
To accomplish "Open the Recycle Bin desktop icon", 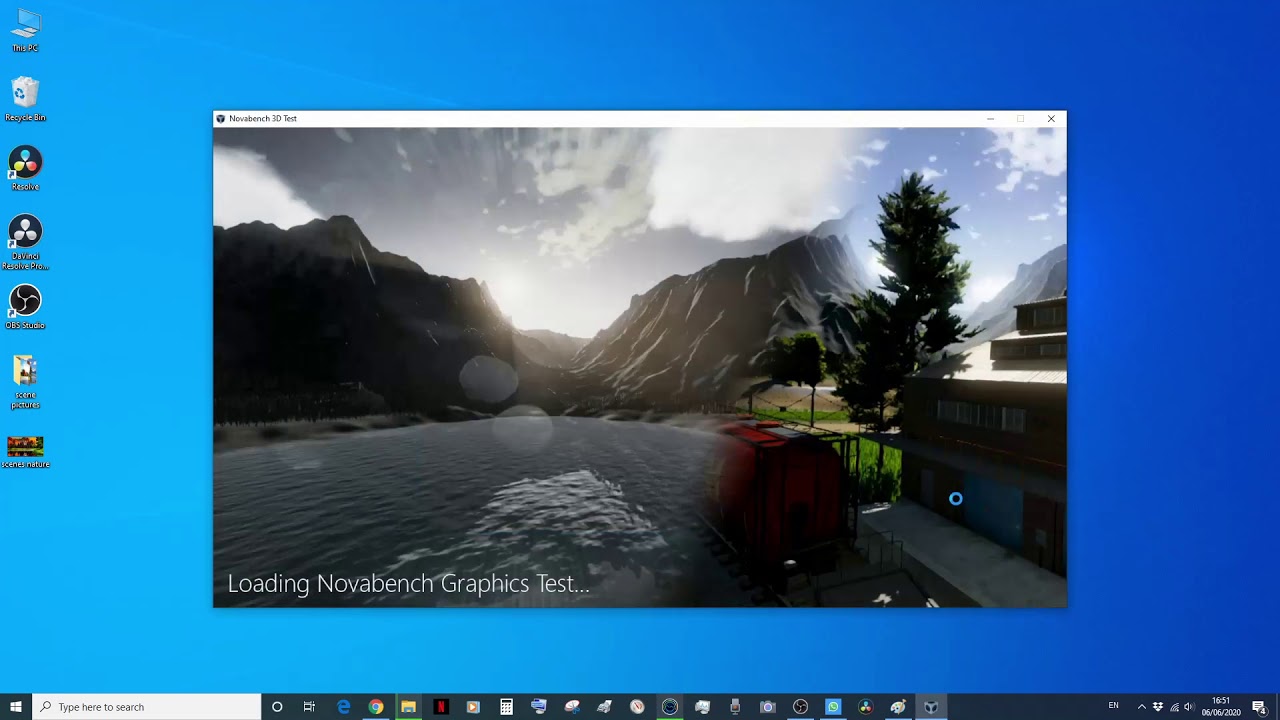I will pyautogui.click(x=25, y=98).
